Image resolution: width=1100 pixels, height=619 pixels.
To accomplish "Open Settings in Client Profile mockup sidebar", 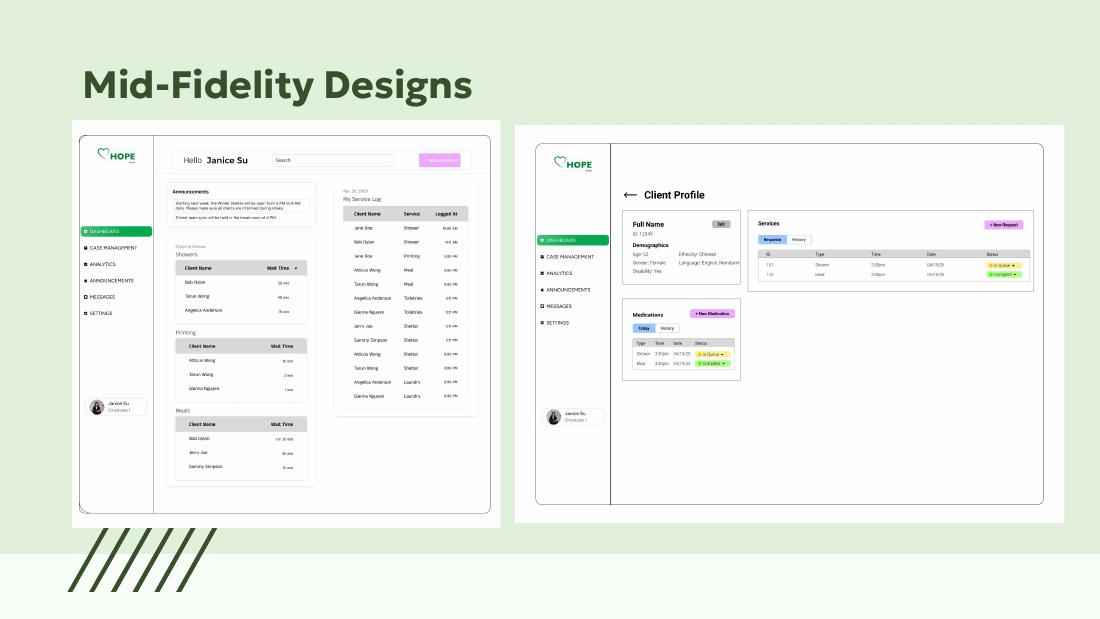I will coord(557,323).
